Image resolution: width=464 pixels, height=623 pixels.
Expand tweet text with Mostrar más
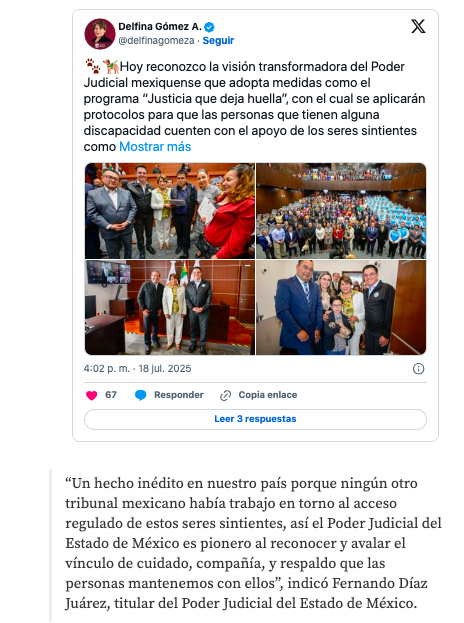point(155,147)
